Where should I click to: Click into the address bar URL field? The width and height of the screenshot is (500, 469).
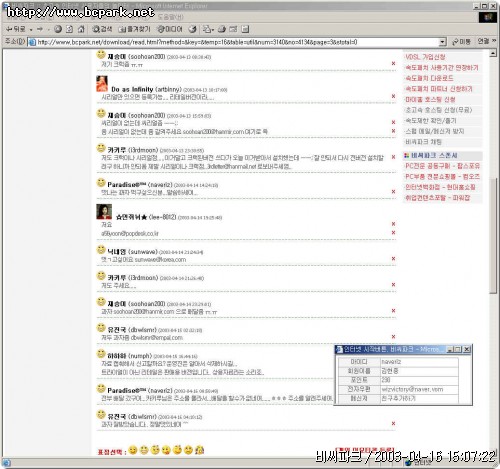click(233, 42)
